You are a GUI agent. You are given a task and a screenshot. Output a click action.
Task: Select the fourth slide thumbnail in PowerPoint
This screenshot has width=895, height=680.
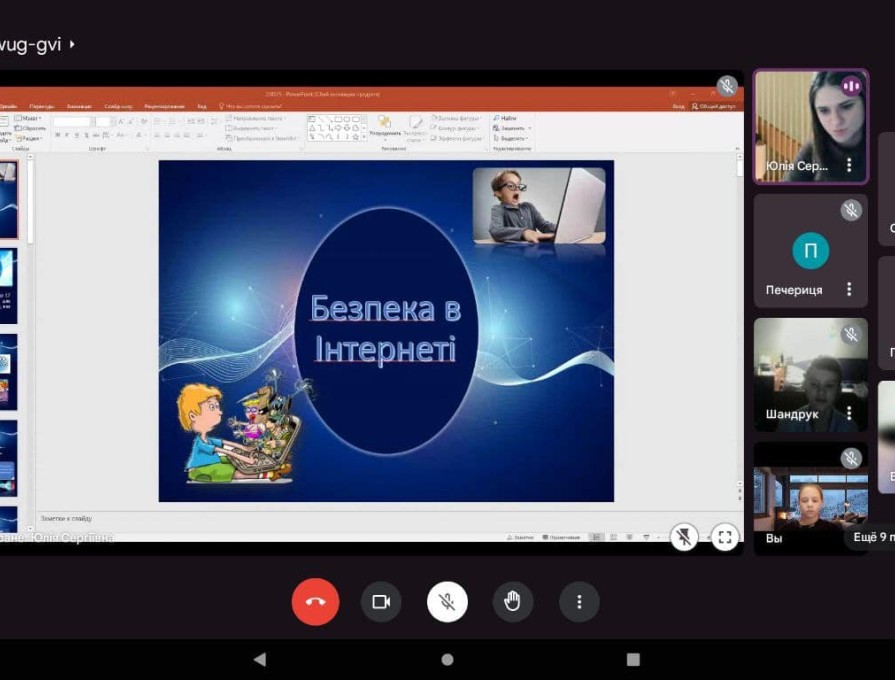click(x=9, y=458)
